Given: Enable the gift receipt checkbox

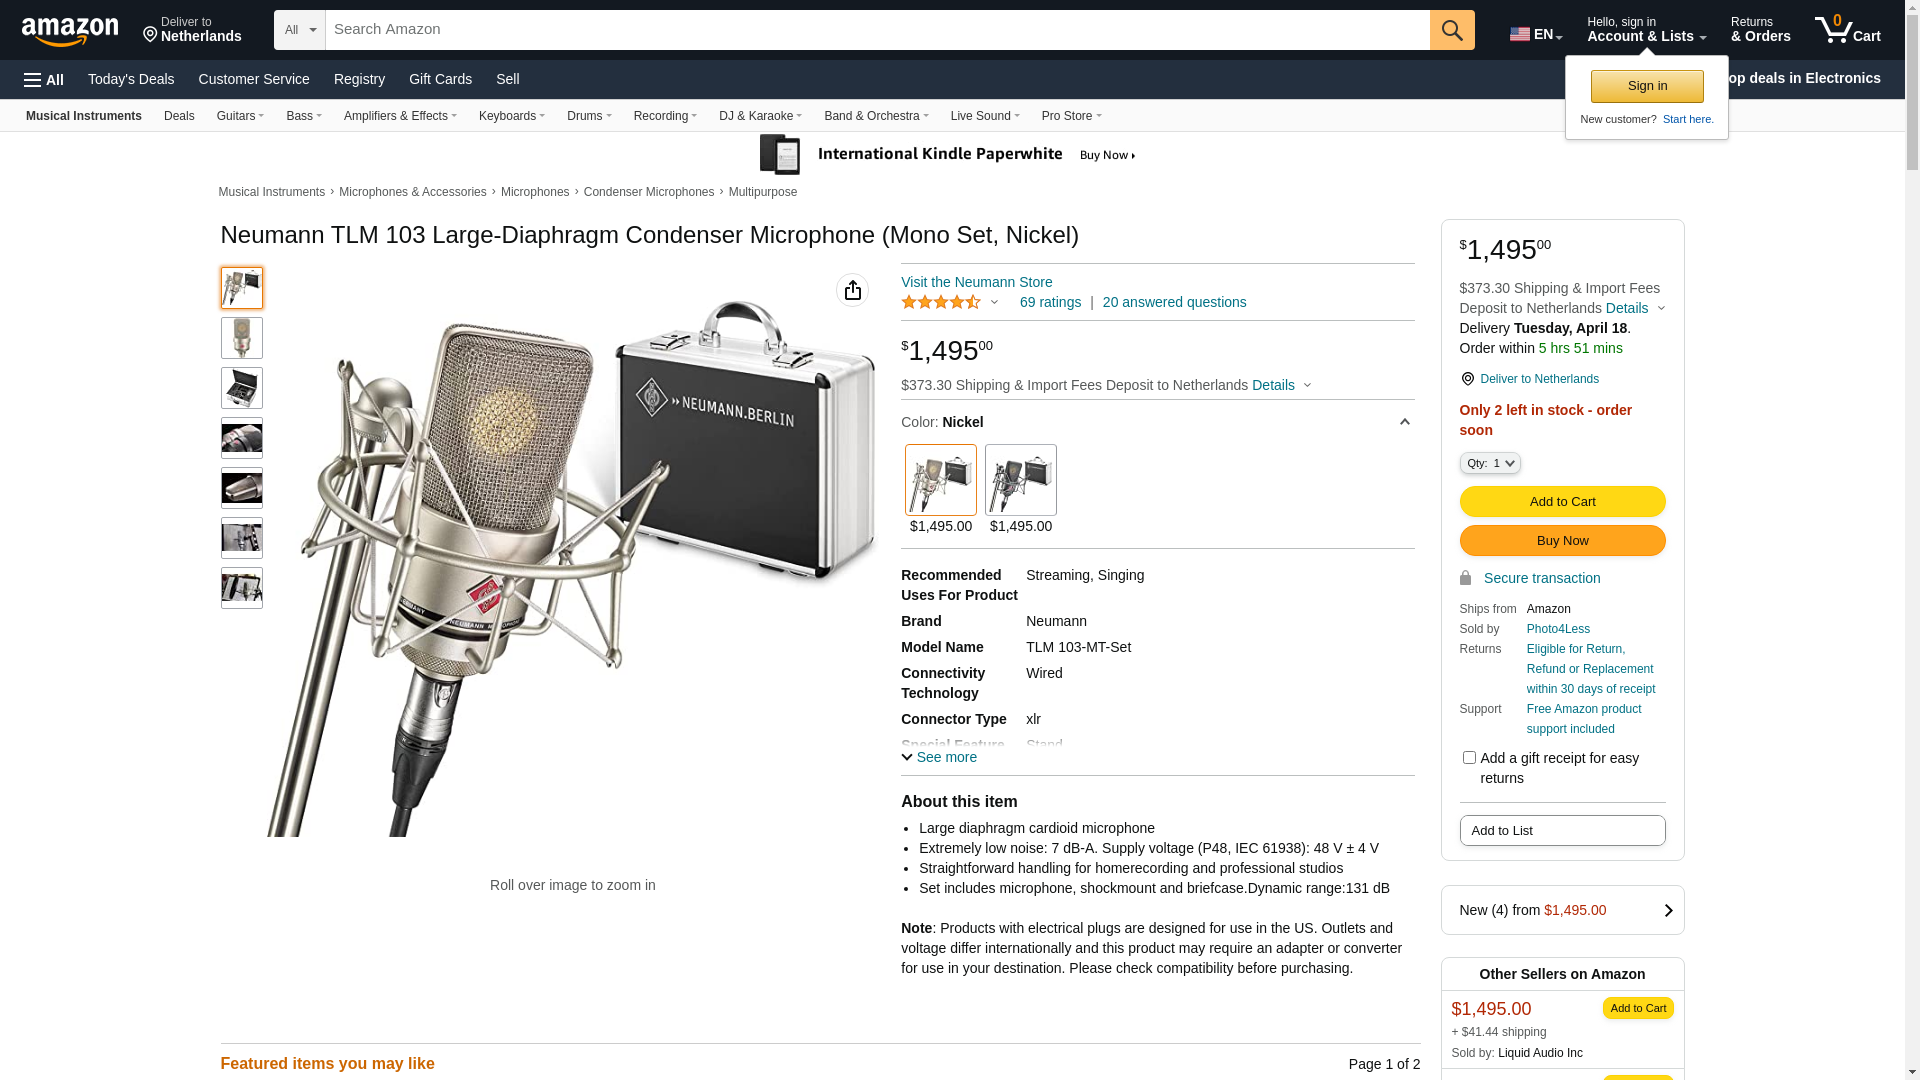Looking at the screenshot, I should click(1469, 758).
